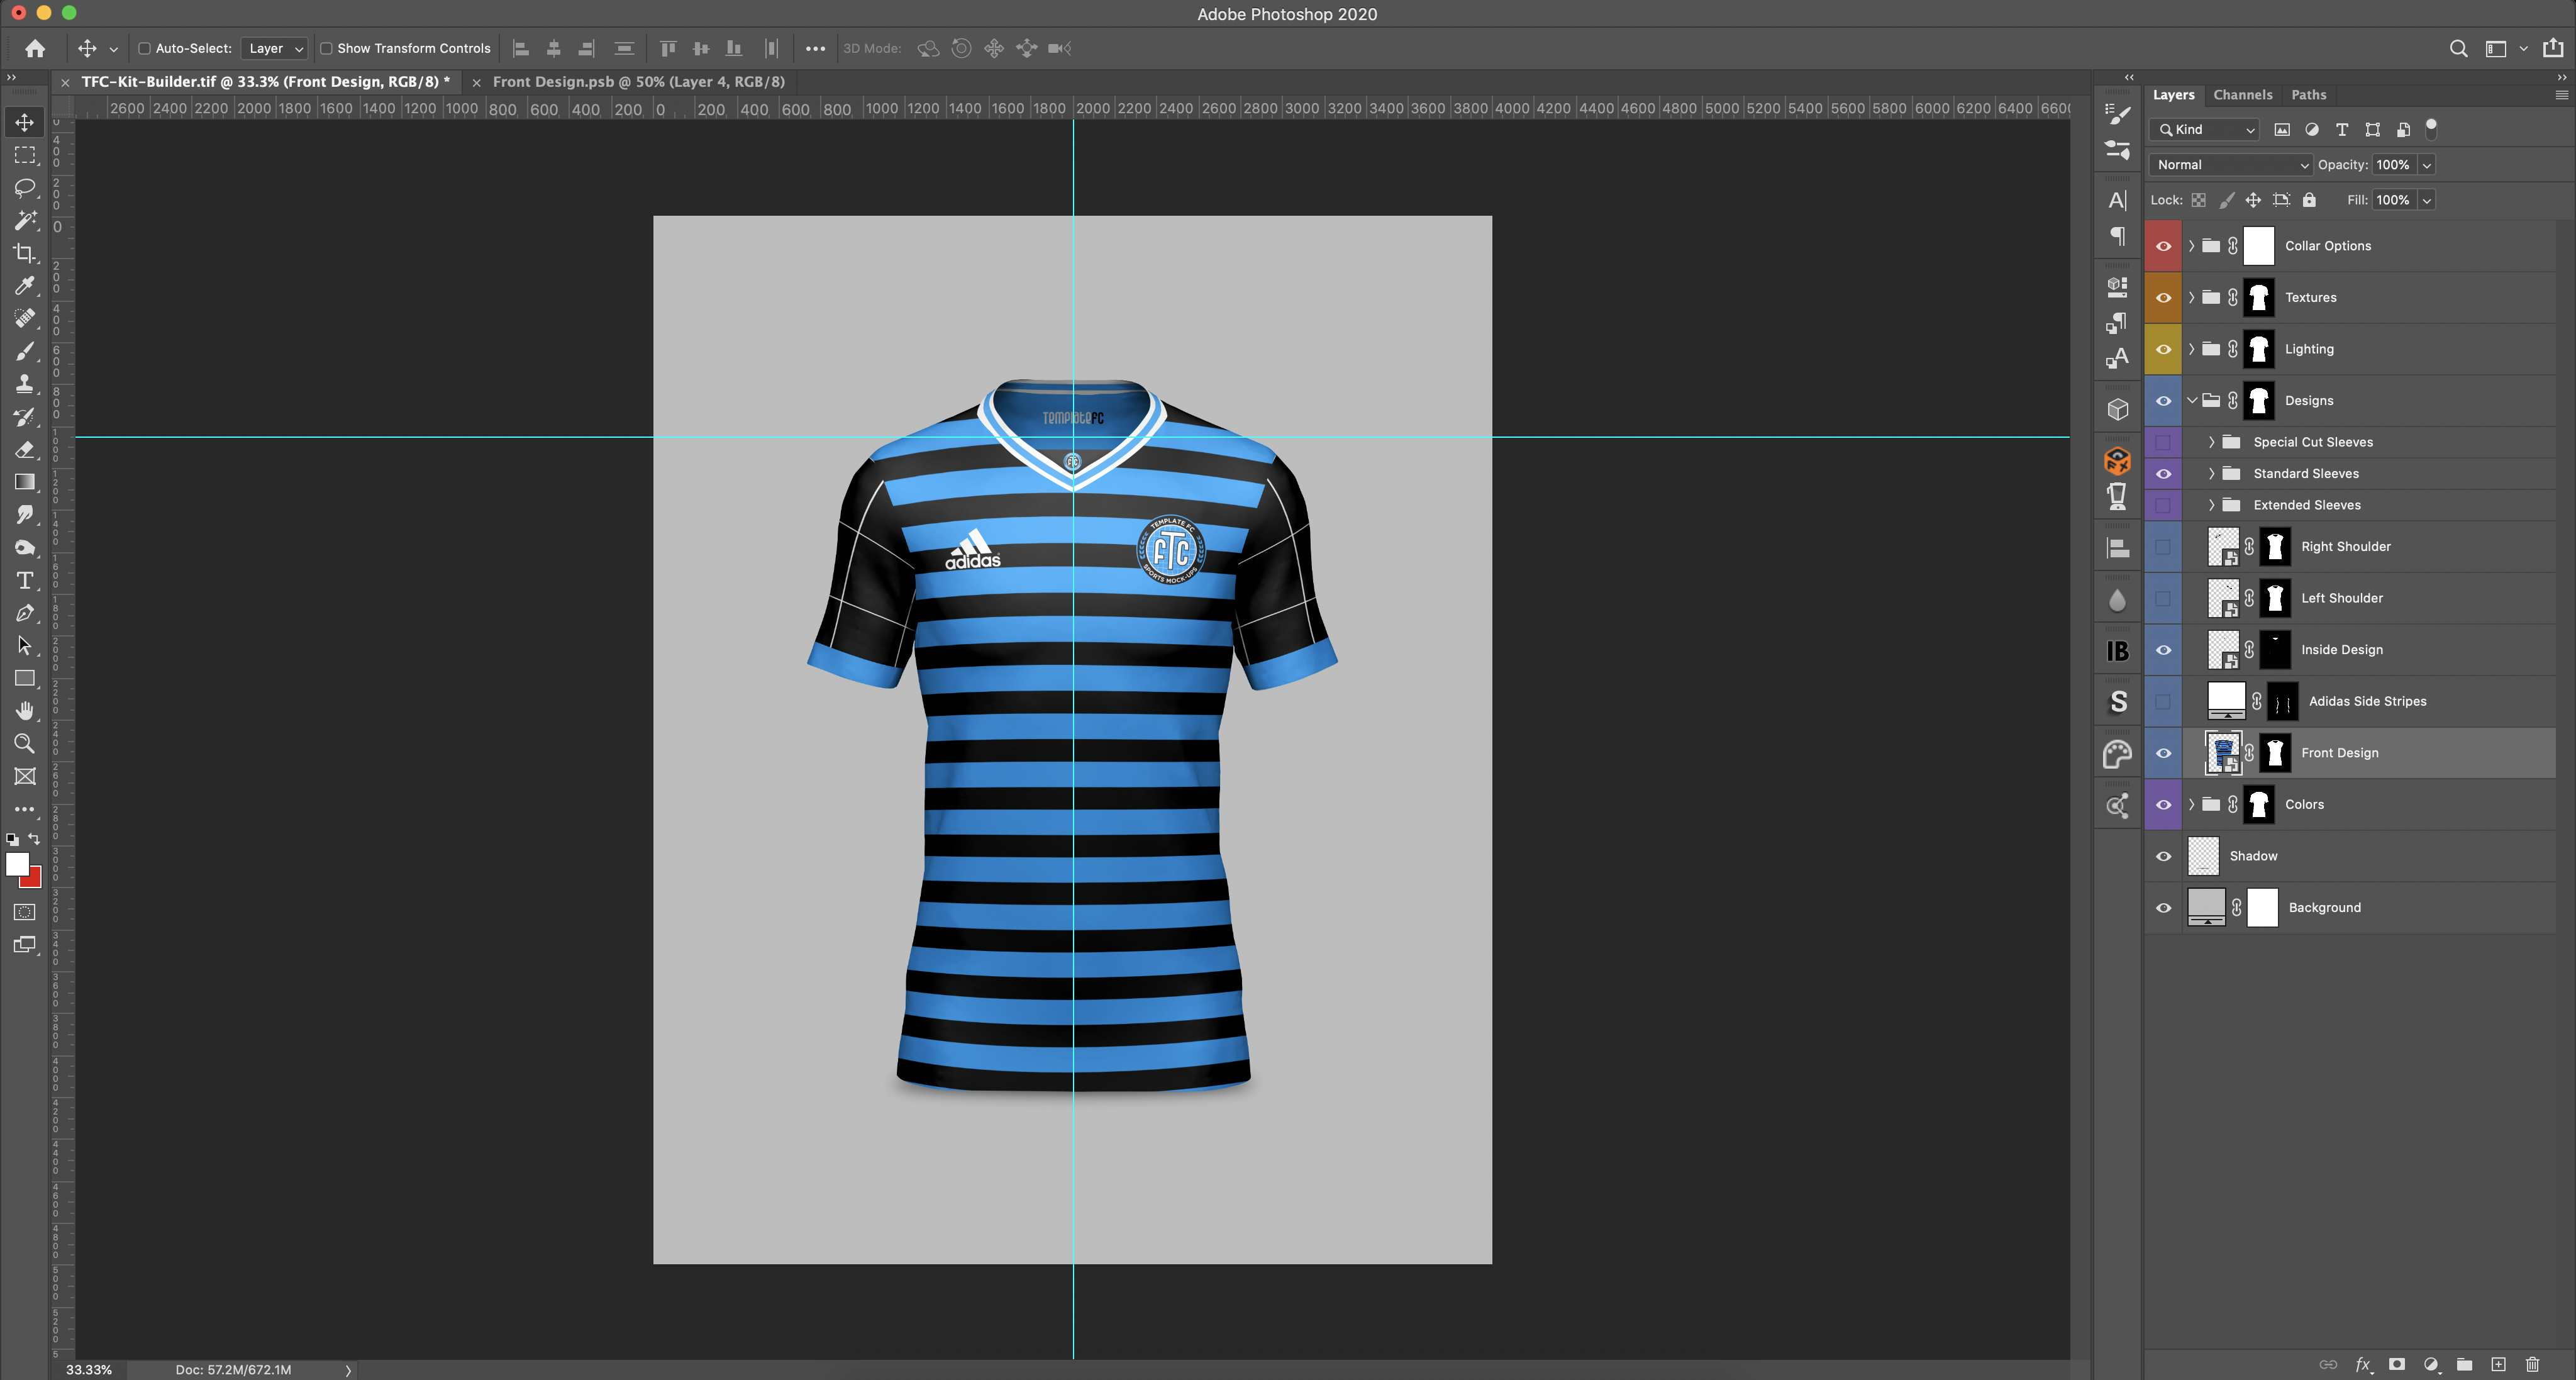The height and width of the screenshot is (1380, 2576).
Task: Click the delete layer trash icon
Action: click(x=2532, y=1364)
